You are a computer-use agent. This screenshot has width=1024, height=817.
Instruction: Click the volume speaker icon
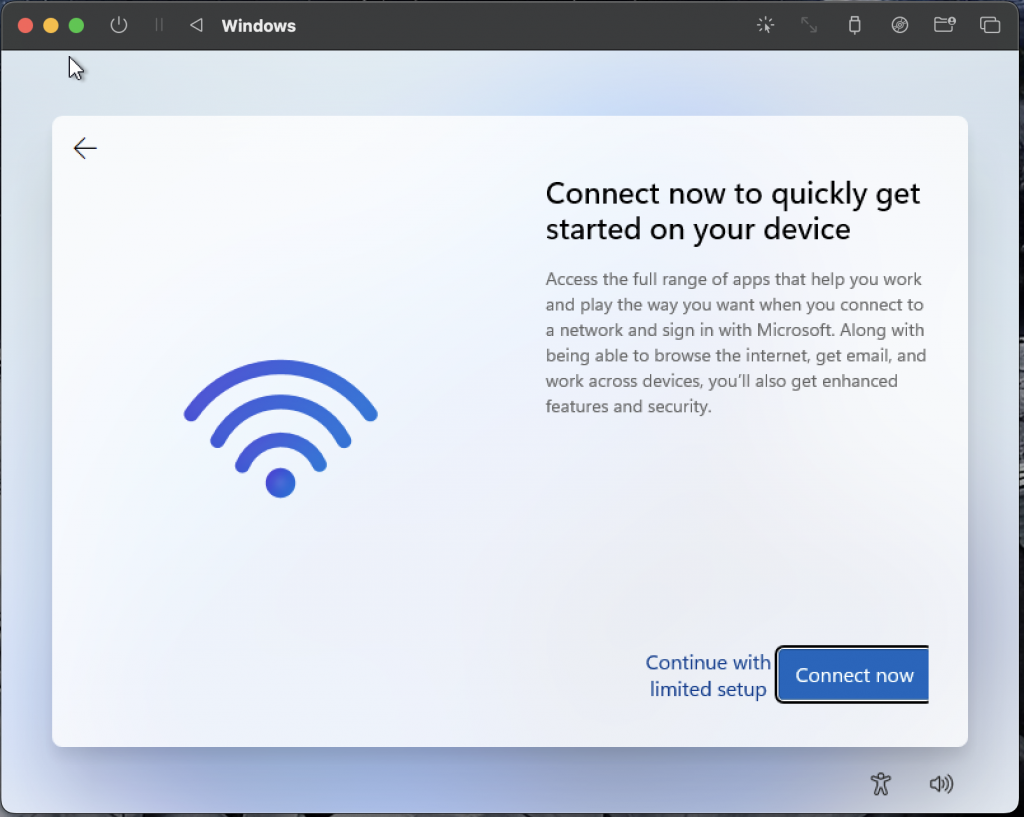(x=941, y=784)
